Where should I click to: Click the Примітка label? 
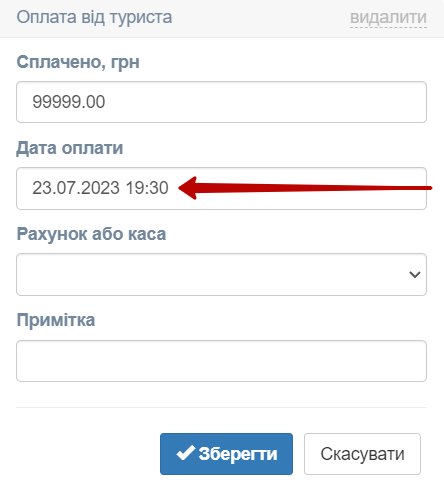(x=56, y=320)
